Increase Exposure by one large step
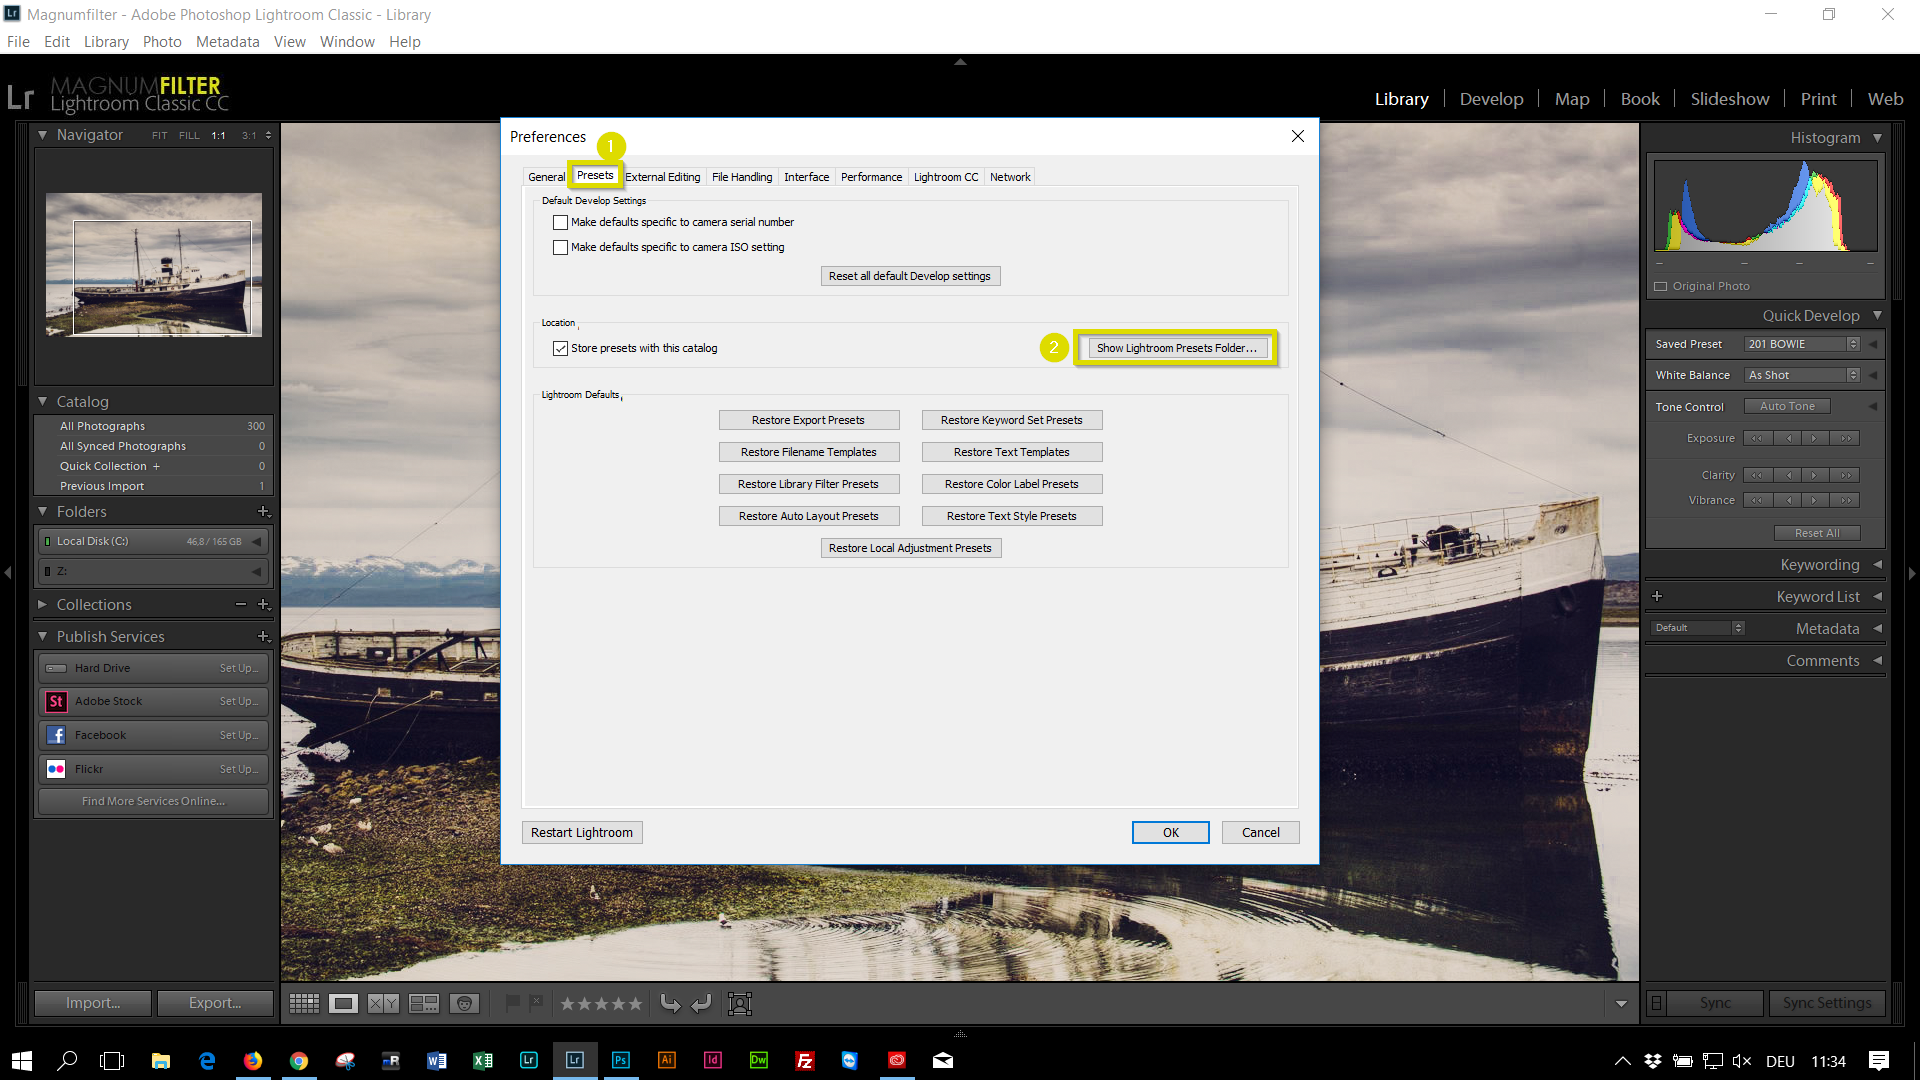Screen dimensions: 1920x1080 (x=1846, y=438)
